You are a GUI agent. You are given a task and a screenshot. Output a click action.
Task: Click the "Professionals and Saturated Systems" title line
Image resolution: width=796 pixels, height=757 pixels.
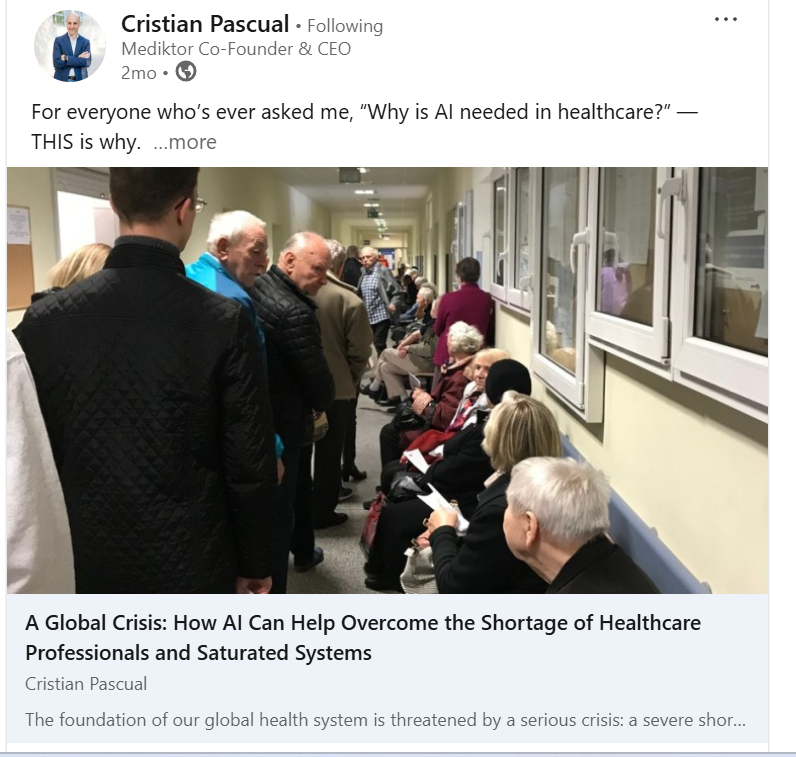coord(198,653)
